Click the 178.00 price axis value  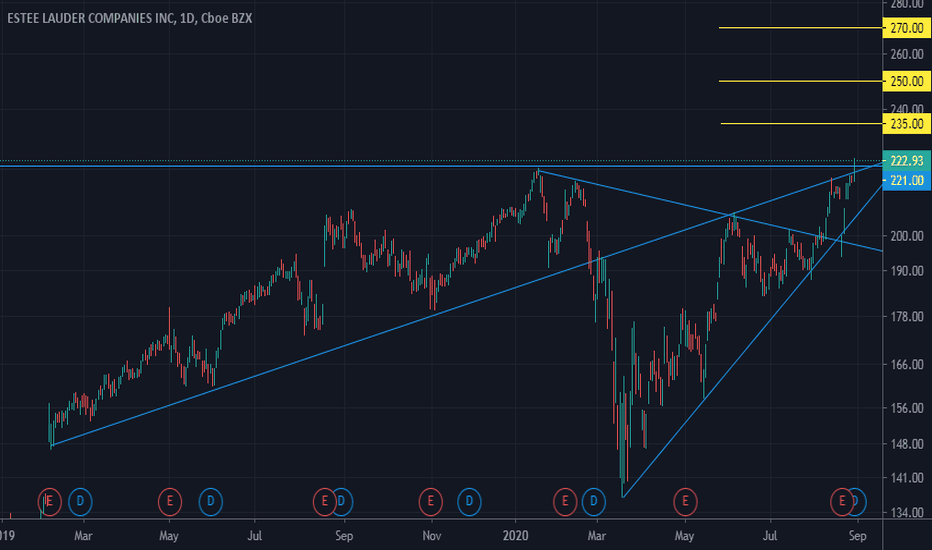point(906,316)
